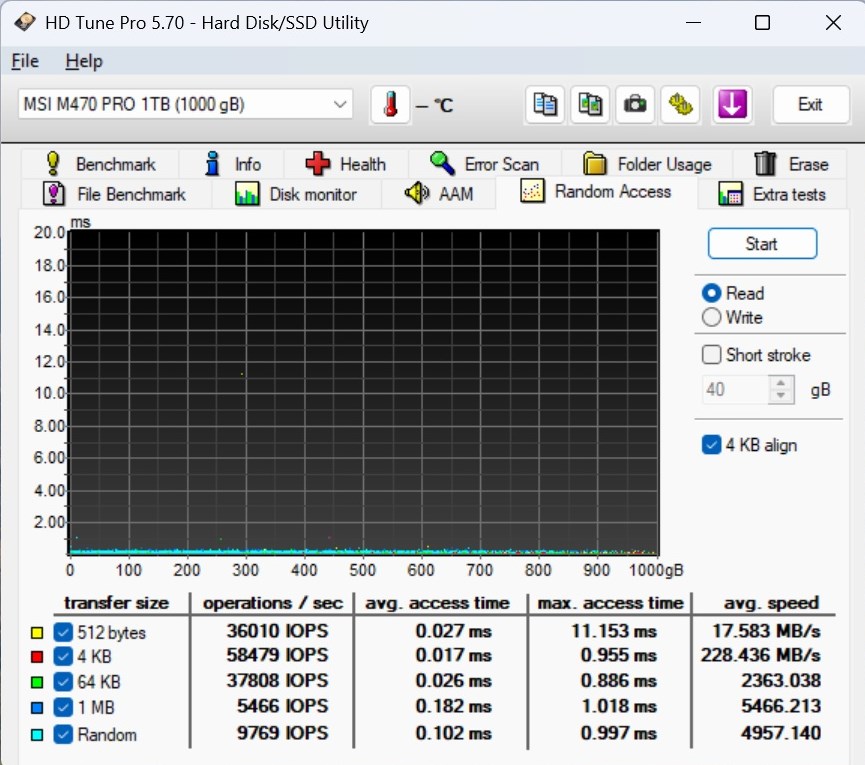Select the Write radio button
Viewport: 865px width, 765px height.
coord(712,318)
